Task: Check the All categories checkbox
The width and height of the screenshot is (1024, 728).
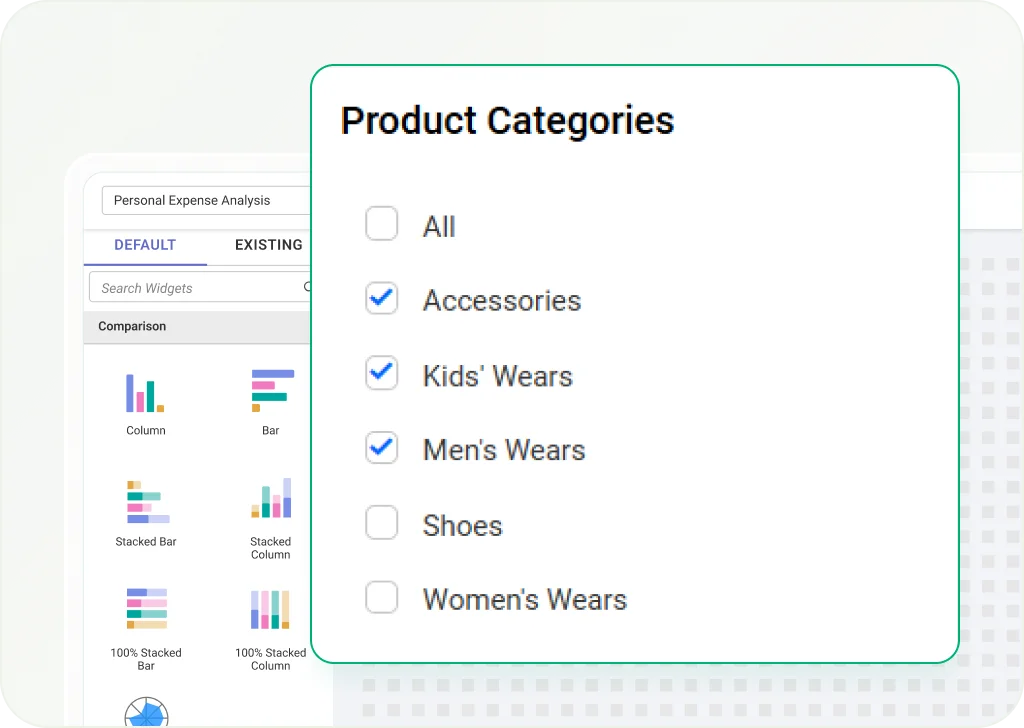Action: [x=381, y=224]
